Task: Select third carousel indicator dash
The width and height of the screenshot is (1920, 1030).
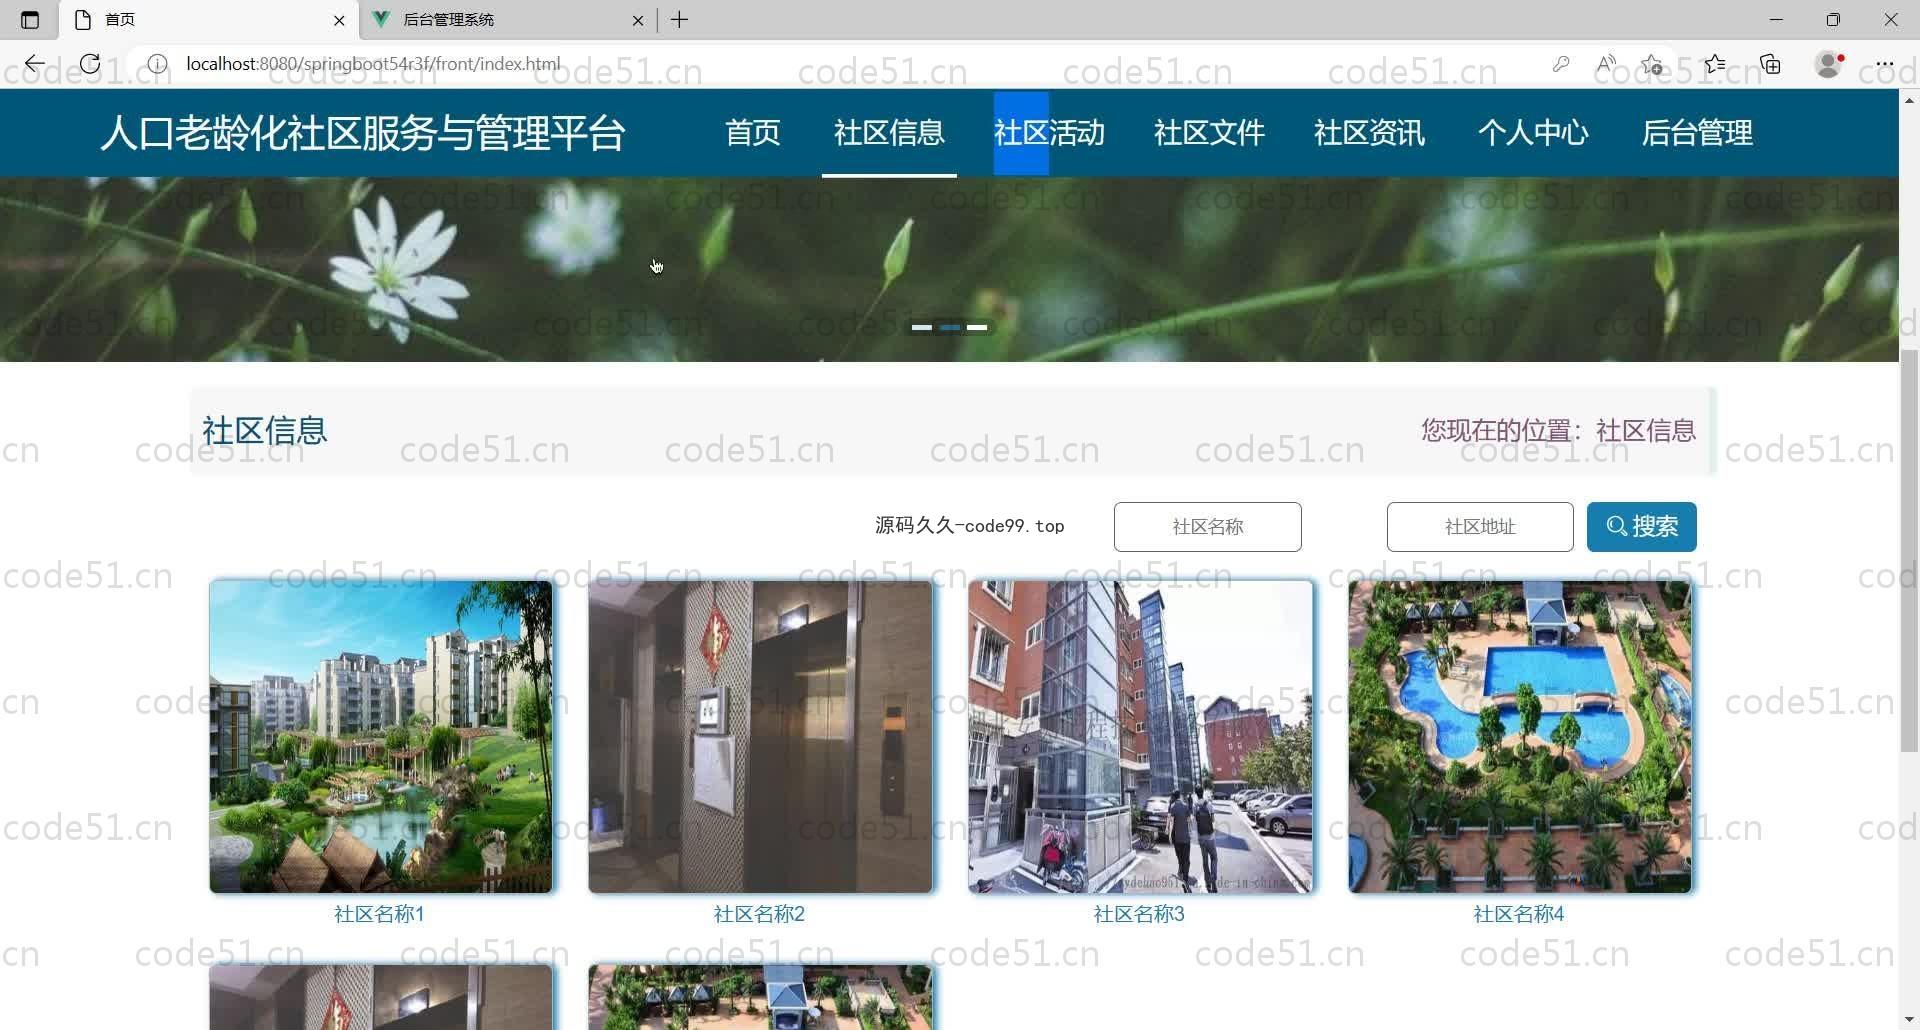Action: click(977, 327)
